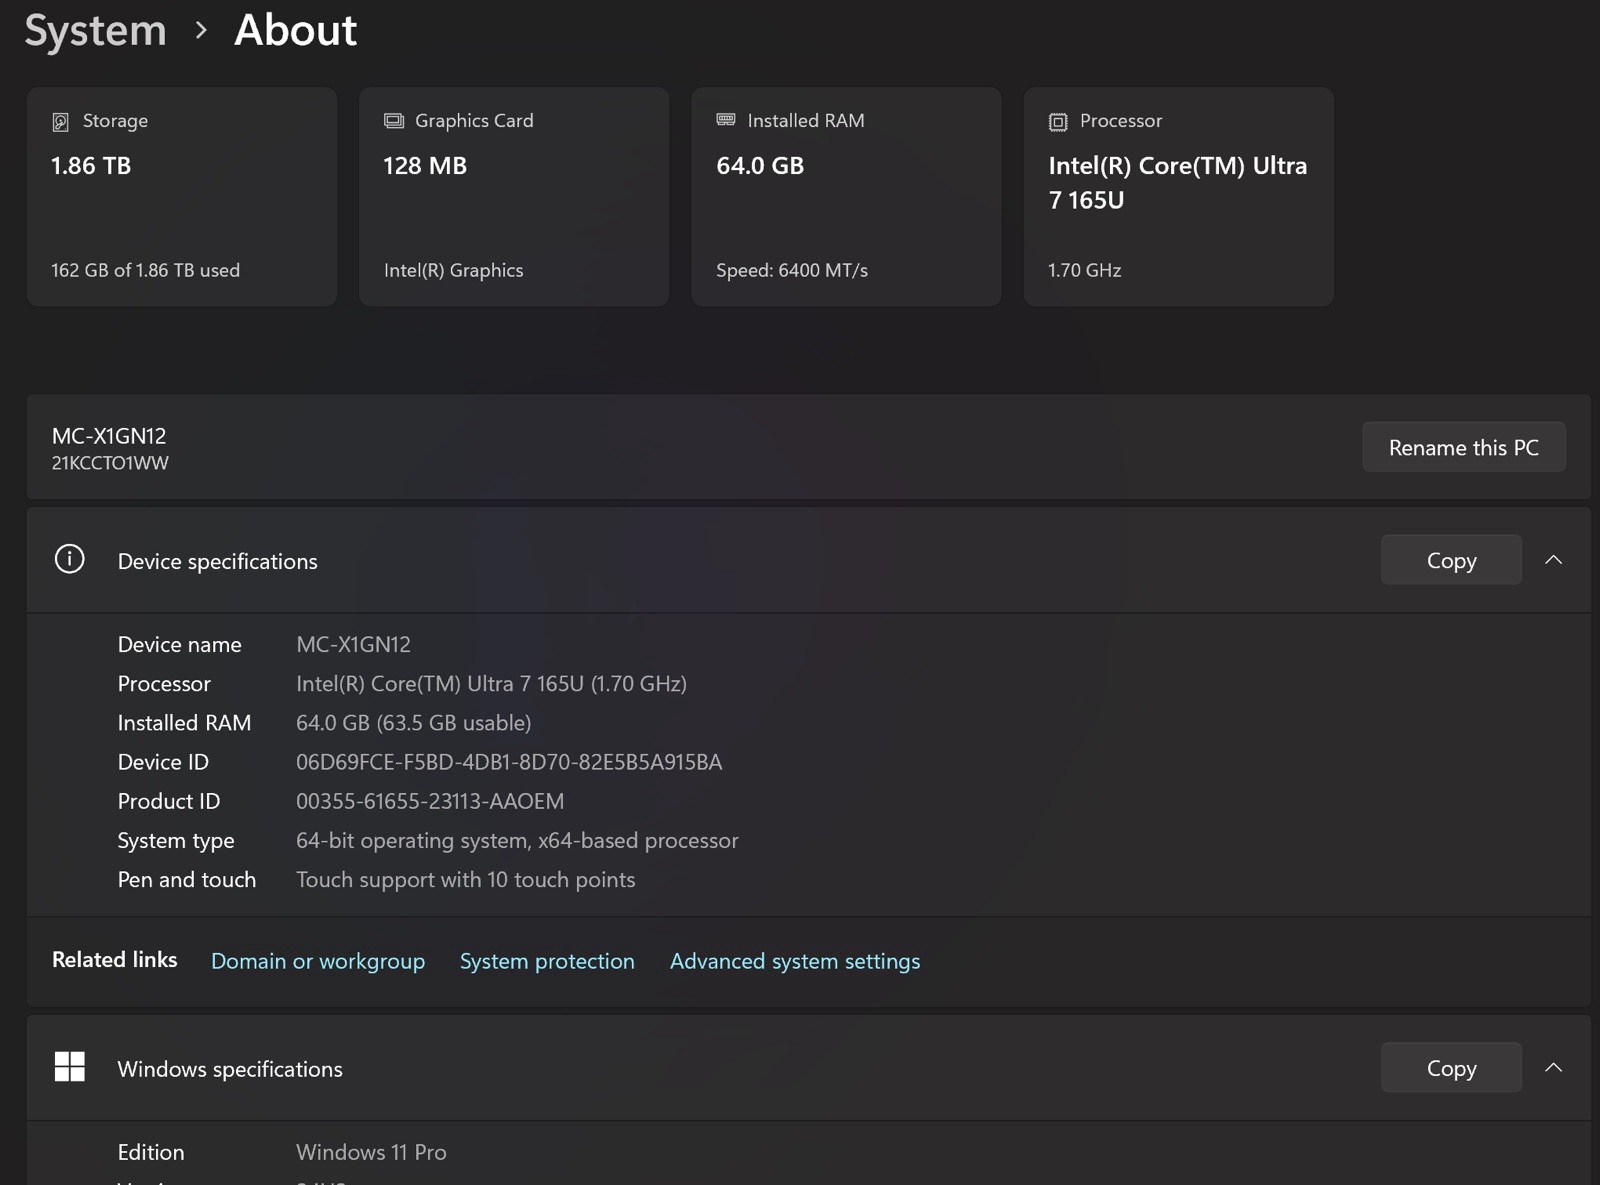Select Installed RAM value 64.0 GB usable
The image size is (1600, 1185).
pos(413,723)
